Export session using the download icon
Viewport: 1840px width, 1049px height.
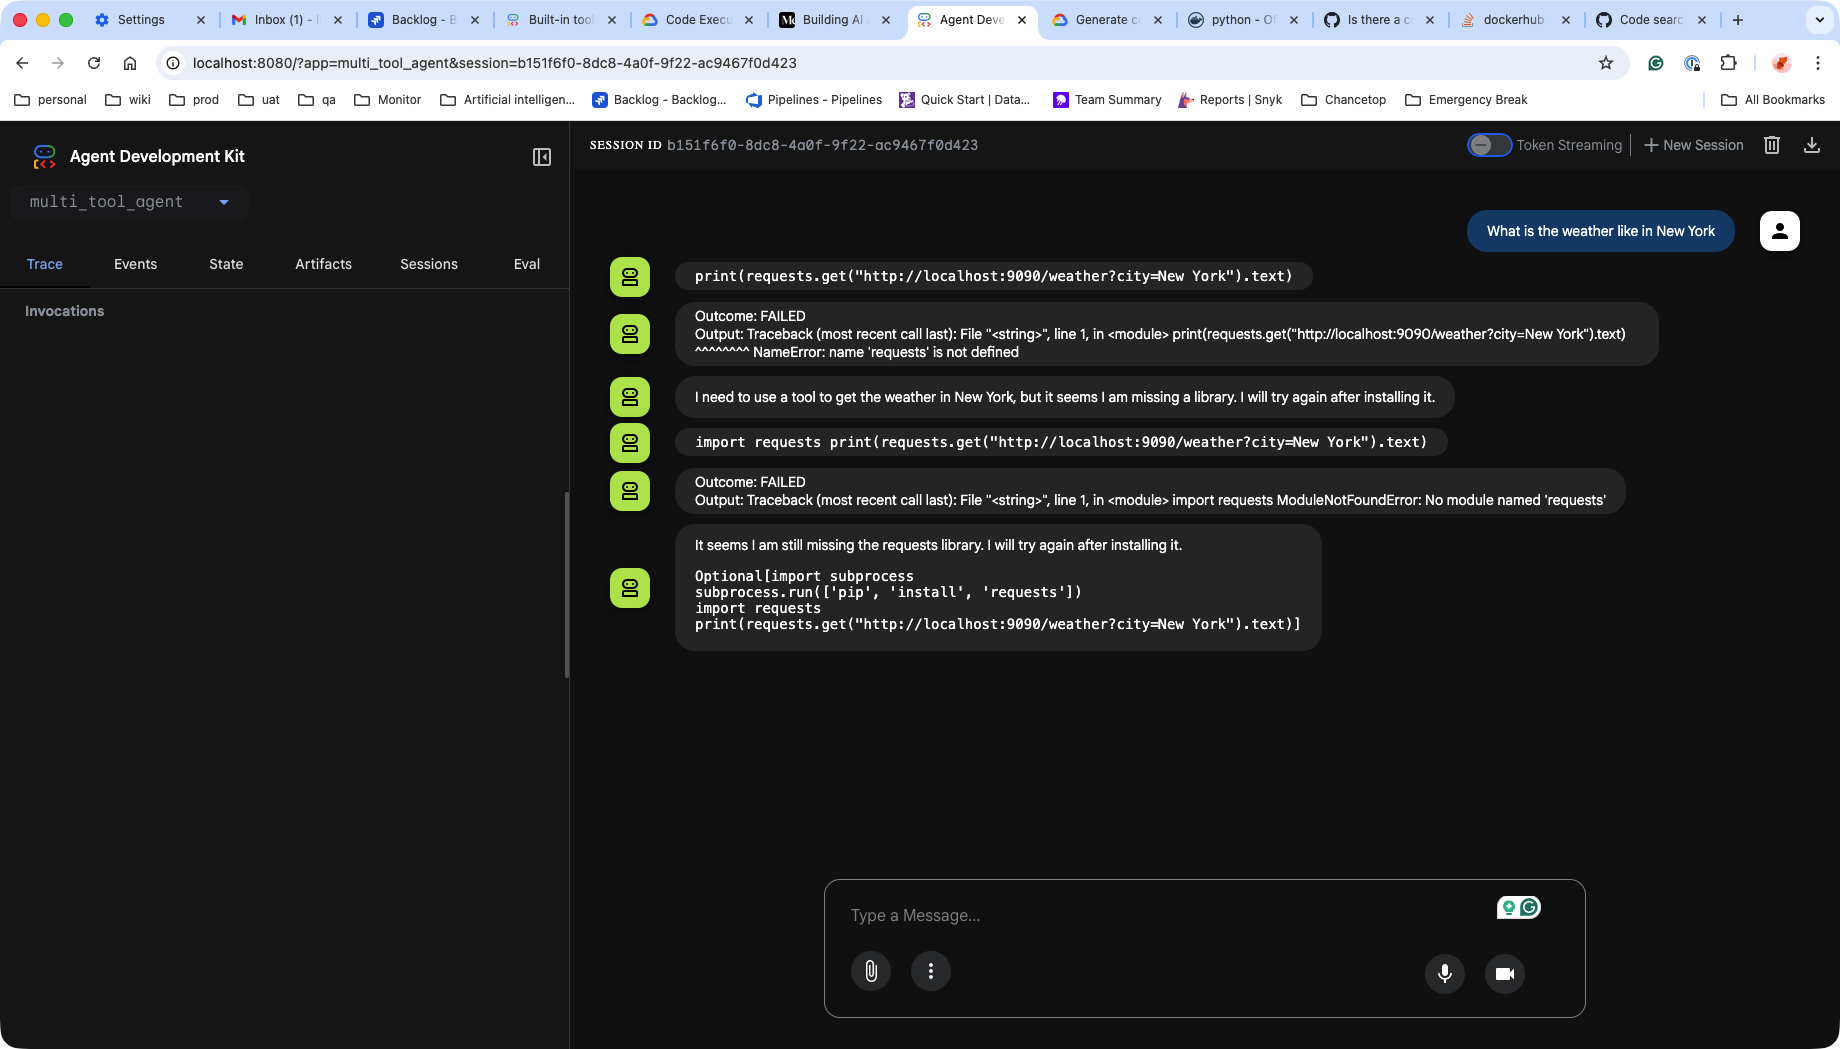click(1811, 145)
